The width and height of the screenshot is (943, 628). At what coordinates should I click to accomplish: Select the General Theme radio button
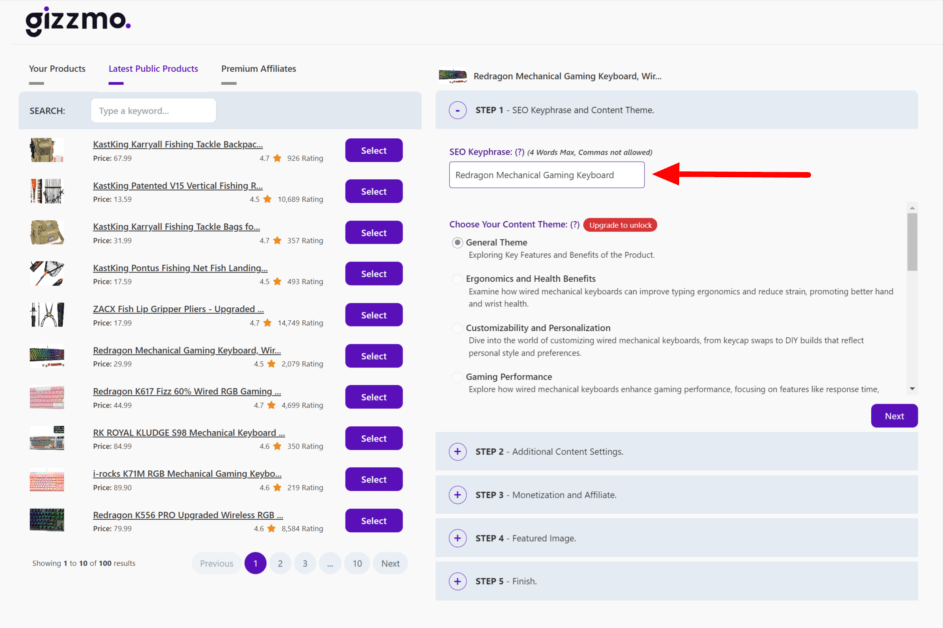click(x=457, y=242)
